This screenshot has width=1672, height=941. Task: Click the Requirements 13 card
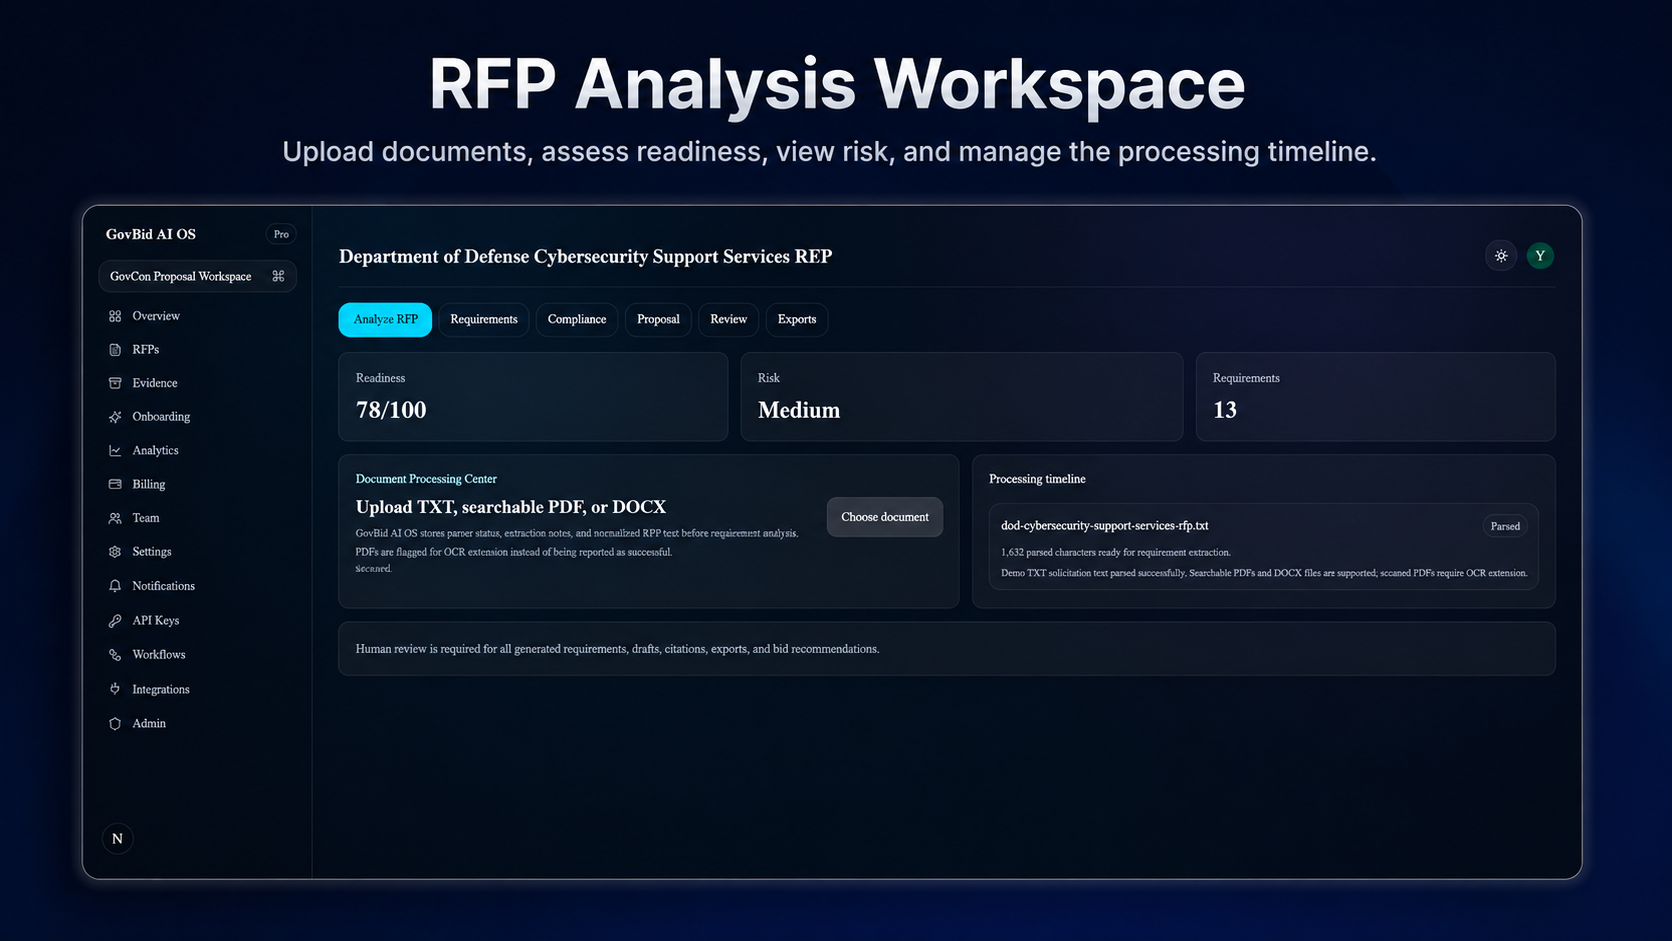click(1376, 397)
